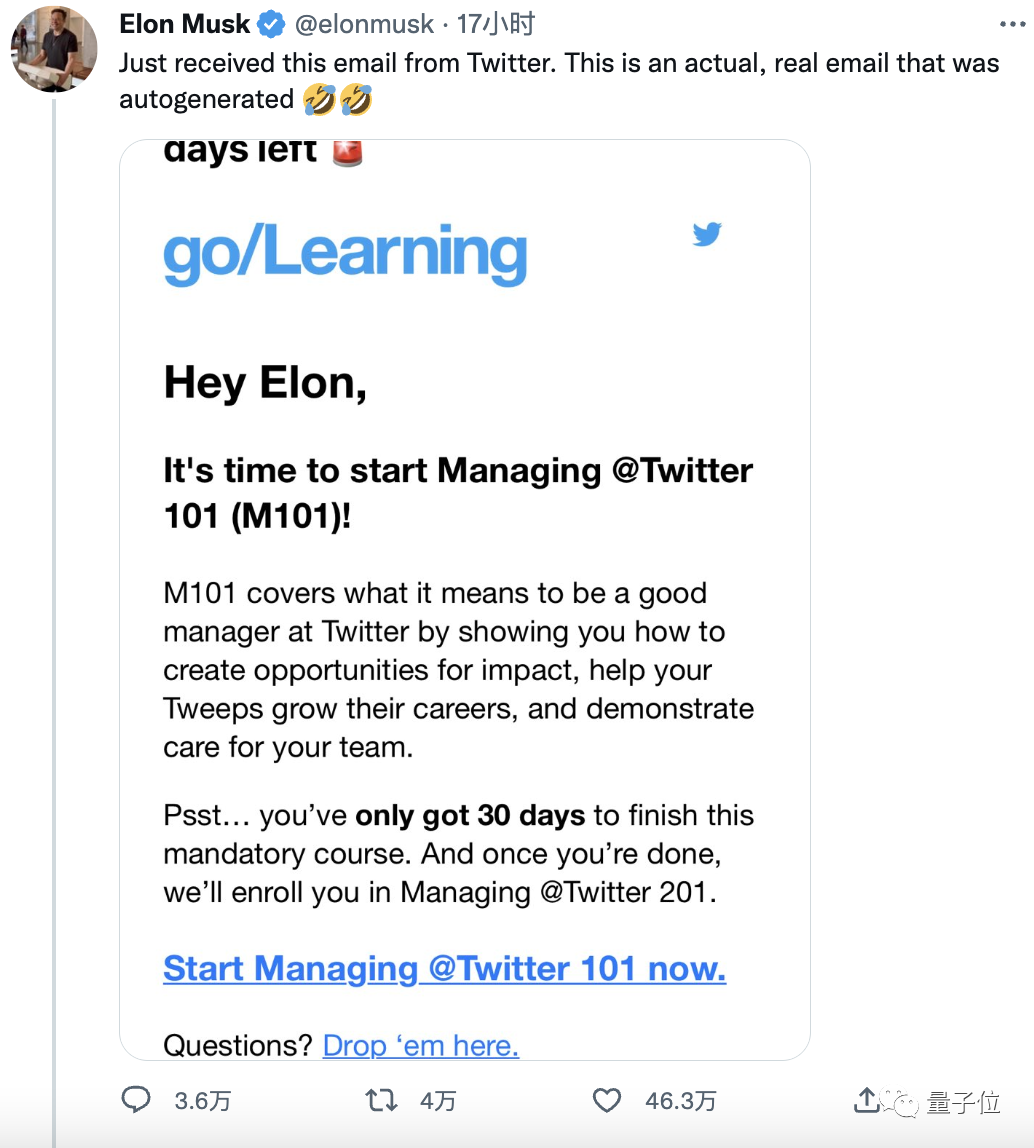Click the 'go/Learning' blue header text
Screen dimensions: 1034x1148
344,253
